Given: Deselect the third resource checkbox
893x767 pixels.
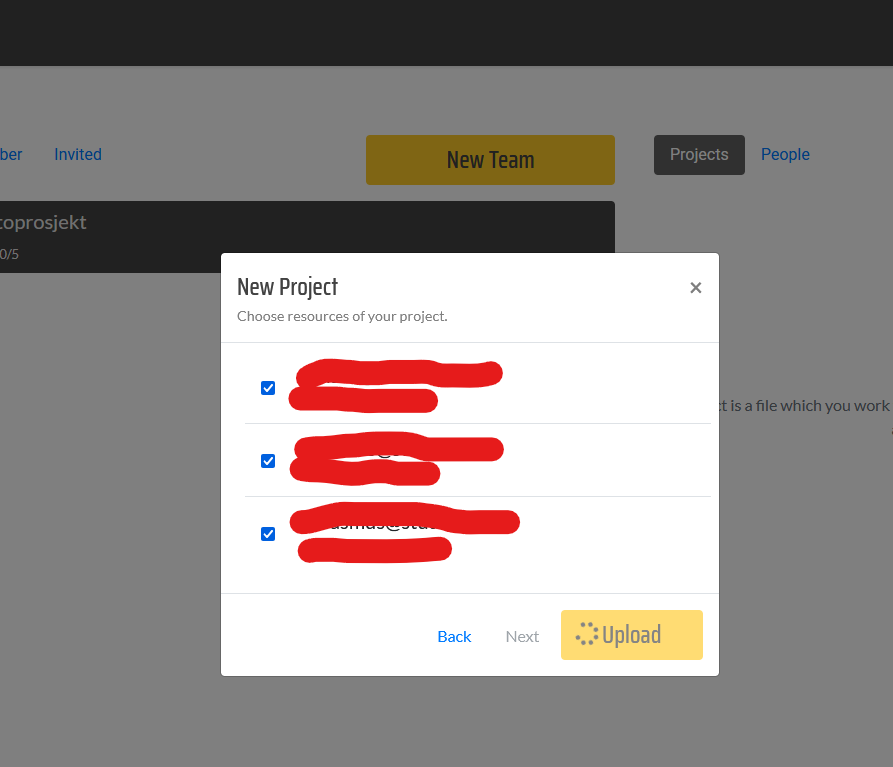Looking at the screenshot, I should pos(268,534).
